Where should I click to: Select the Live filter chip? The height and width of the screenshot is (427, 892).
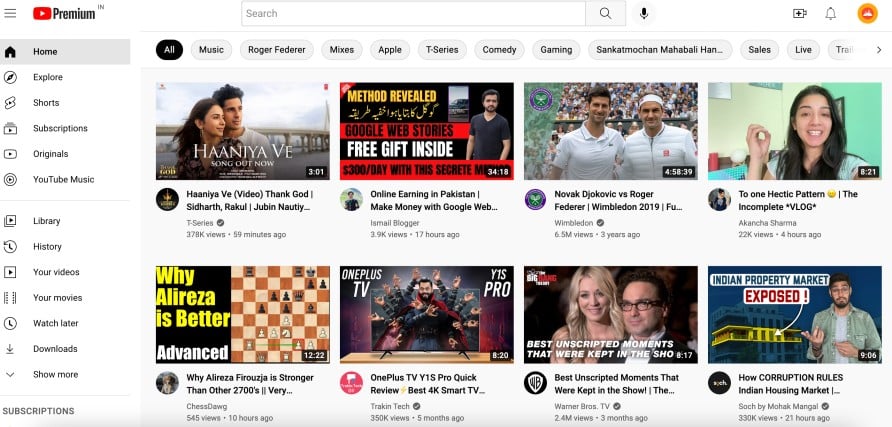click(803, 50)
